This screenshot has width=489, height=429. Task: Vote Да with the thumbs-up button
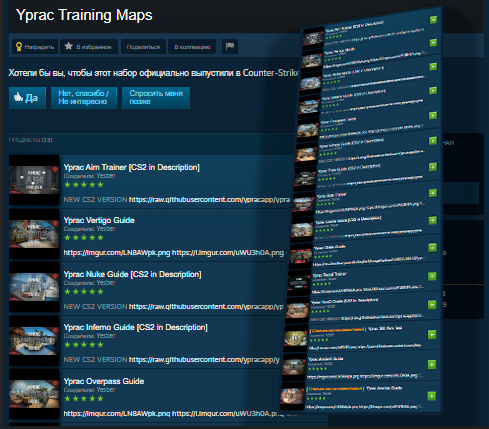(x=27, y=98)
